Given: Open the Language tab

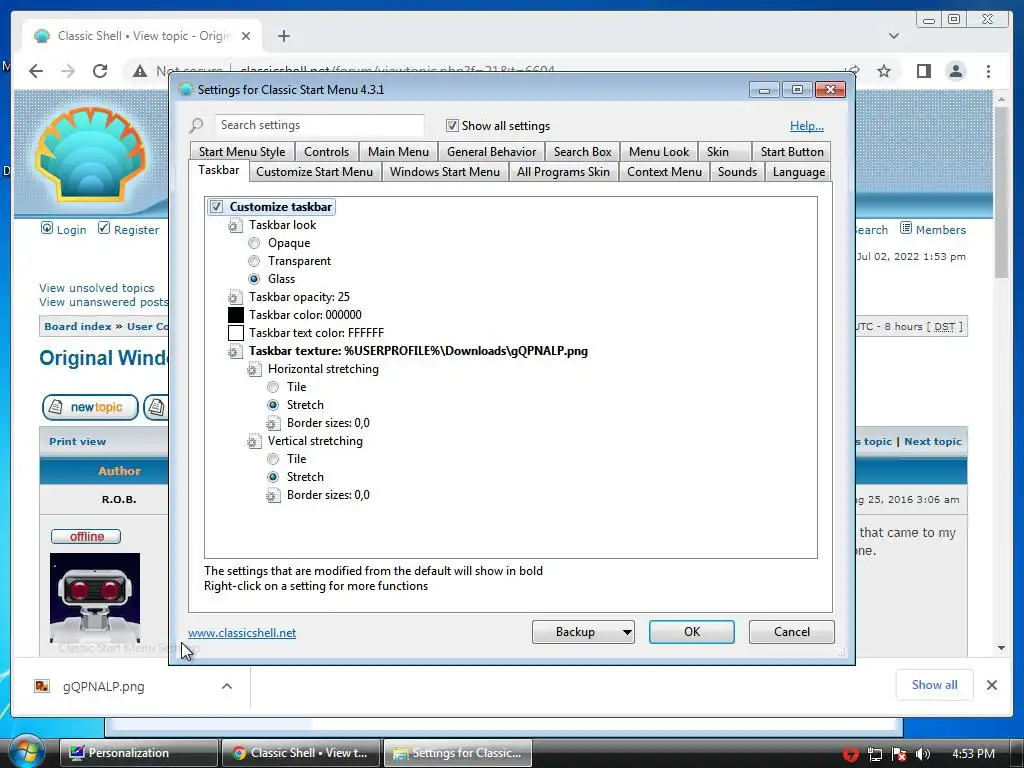Looking at the screenshot, I should coord(798,172).
